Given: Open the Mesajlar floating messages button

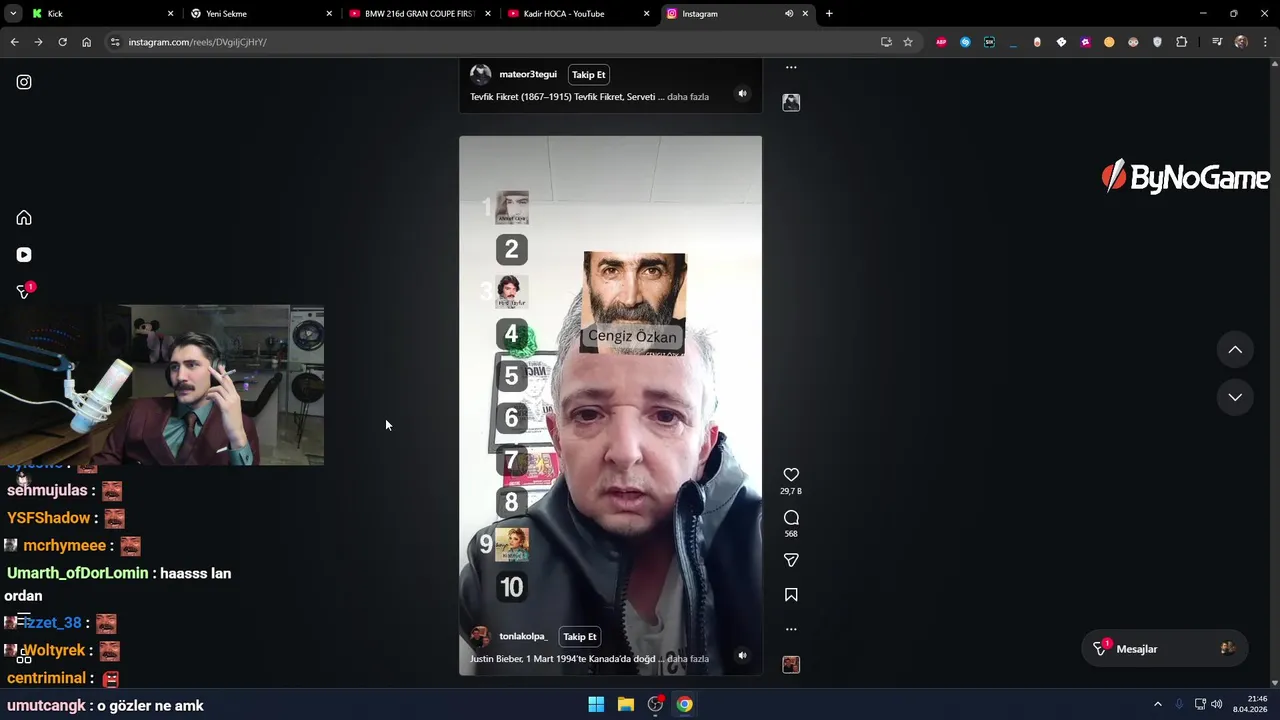Looking at the screenshot, I should point(1164,649).
